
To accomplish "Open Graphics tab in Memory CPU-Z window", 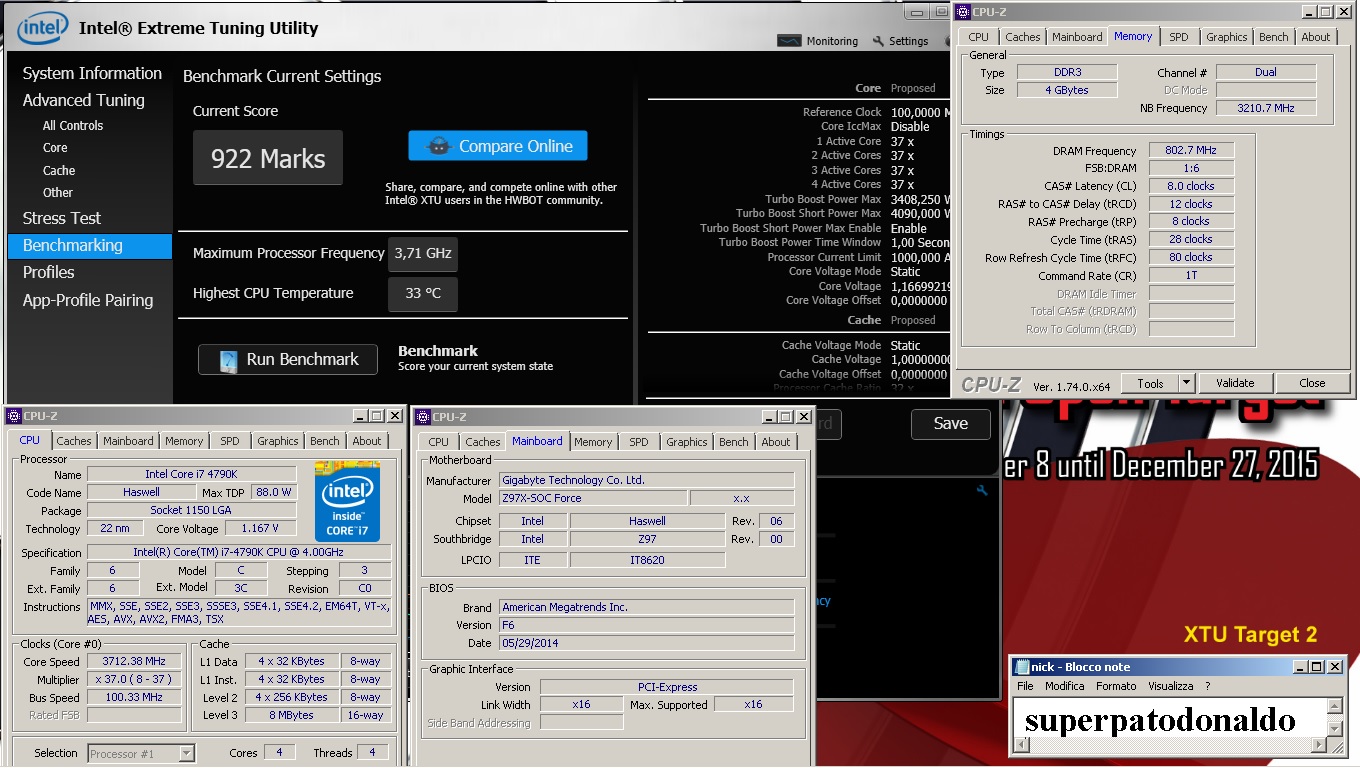I will 1226,37.
